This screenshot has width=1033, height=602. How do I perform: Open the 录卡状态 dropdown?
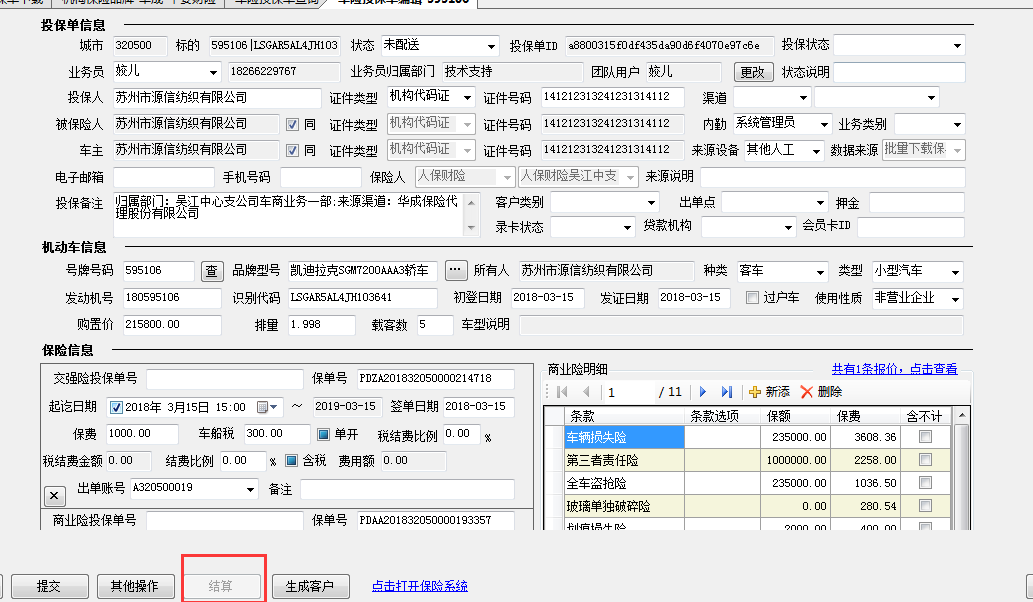pyautogui.click(x=627, y=227)
